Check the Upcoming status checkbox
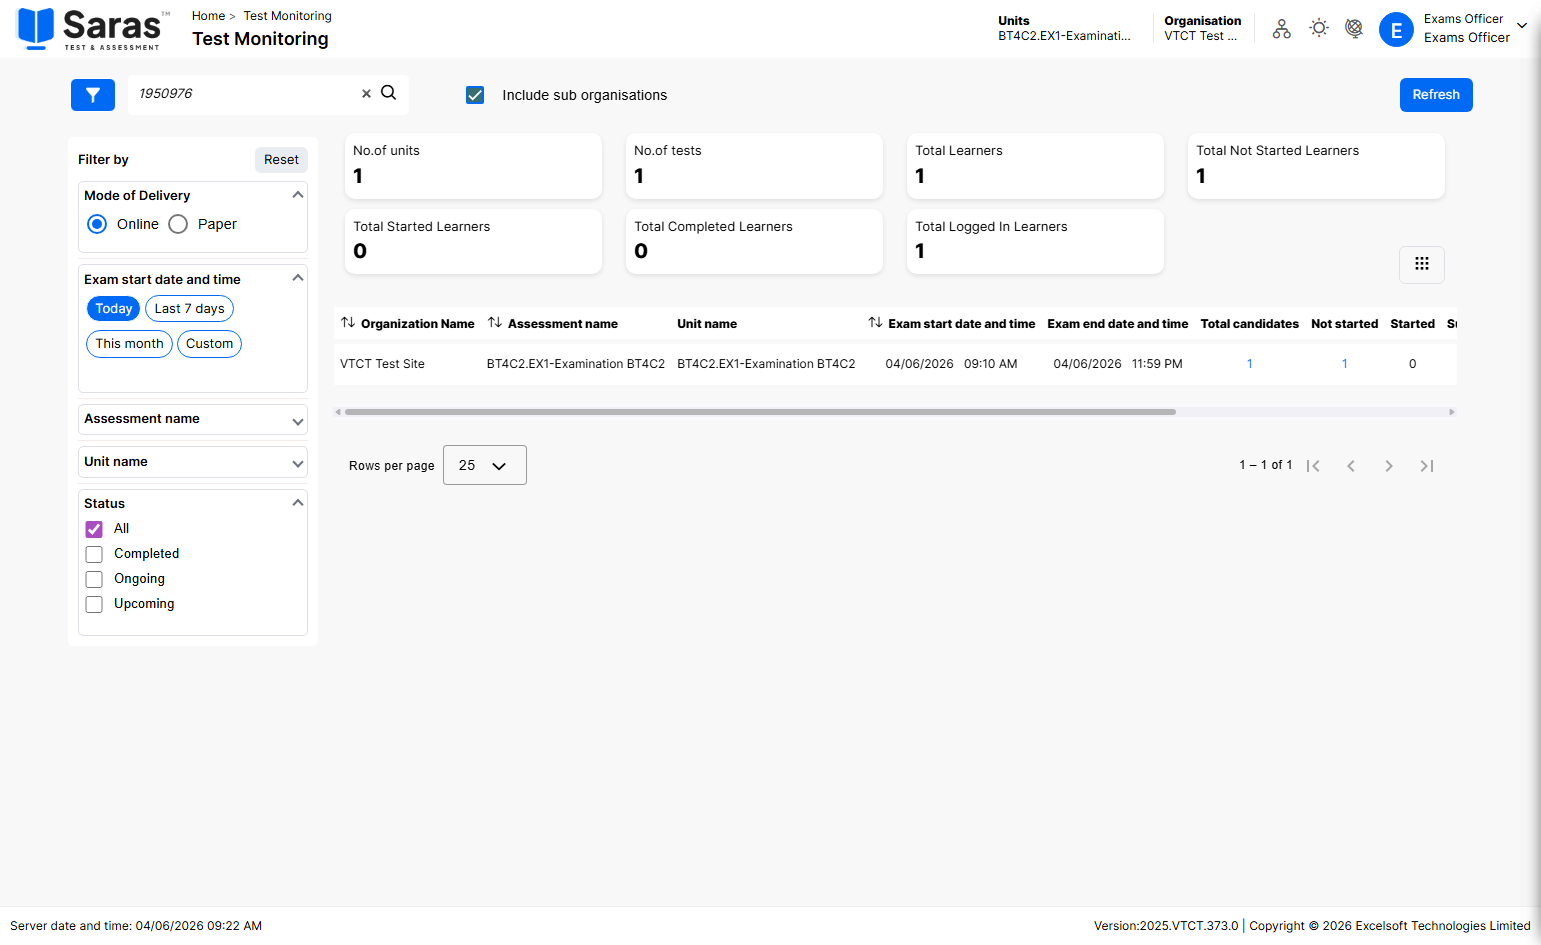 [94, 604]
